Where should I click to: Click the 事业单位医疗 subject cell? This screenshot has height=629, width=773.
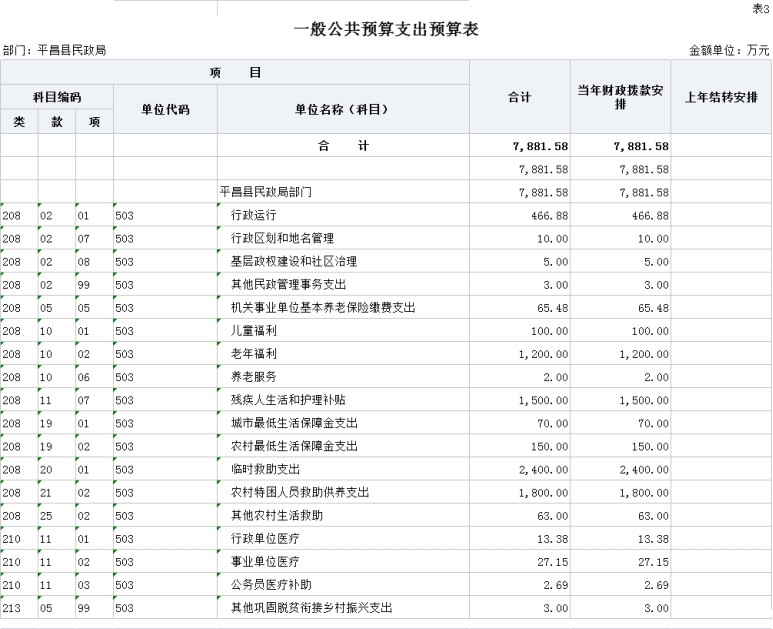264,562
